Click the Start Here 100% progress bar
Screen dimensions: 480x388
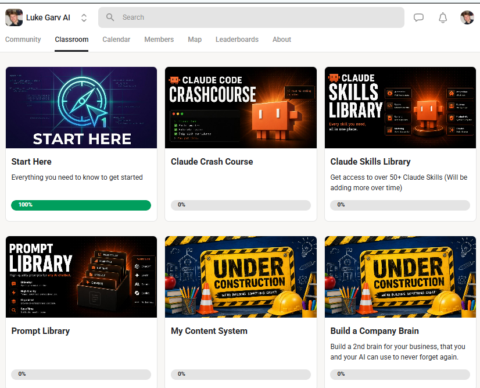tap(81, 205)
